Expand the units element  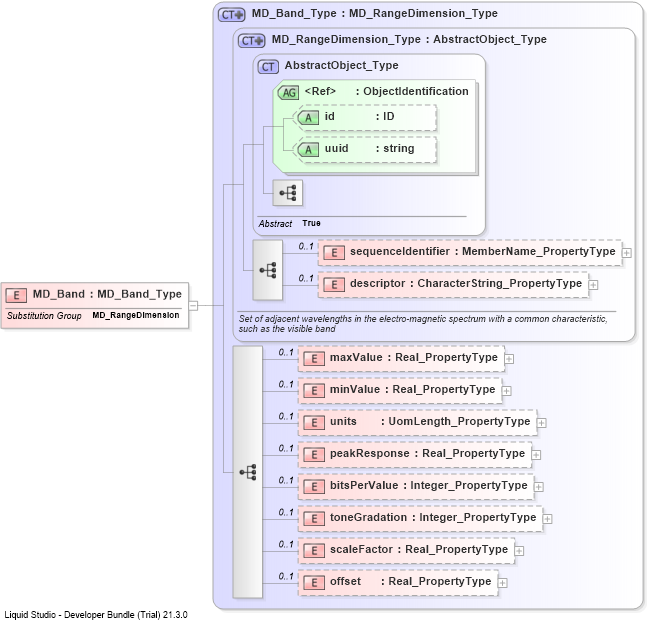(541, 423)
